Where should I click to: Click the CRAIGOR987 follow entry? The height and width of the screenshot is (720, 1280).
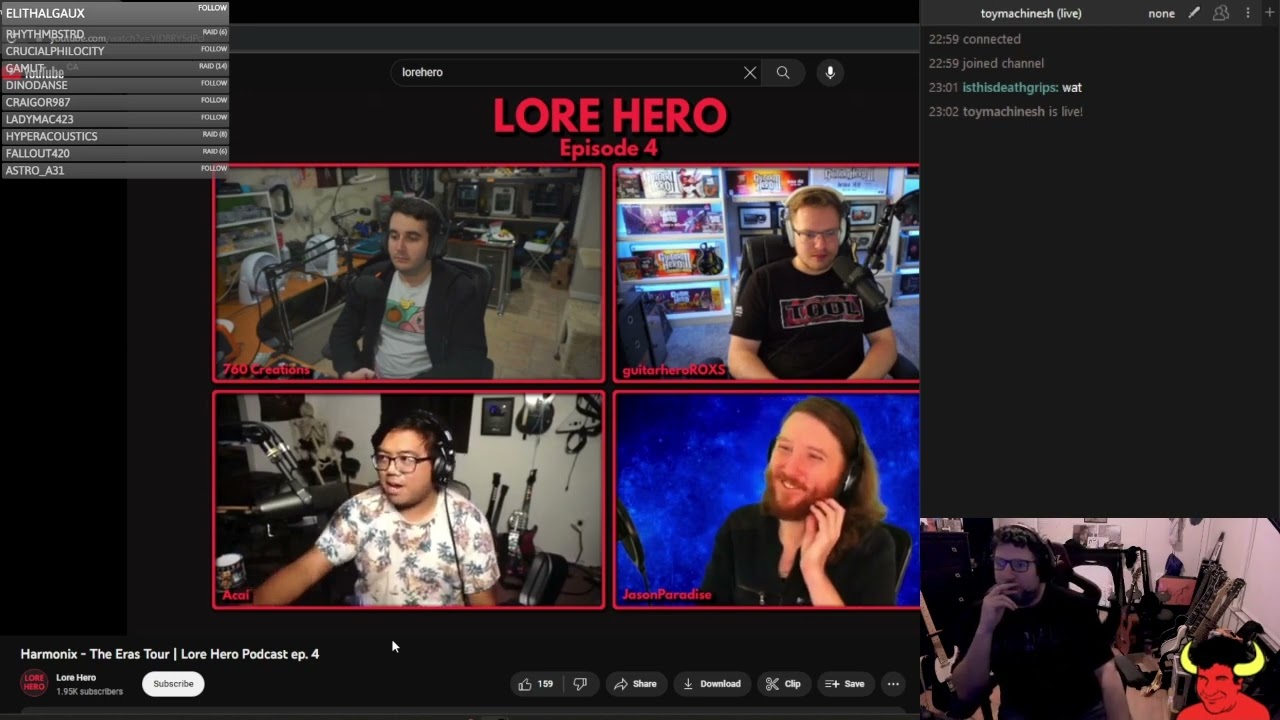pyautogui.click(x=115, y=102)
